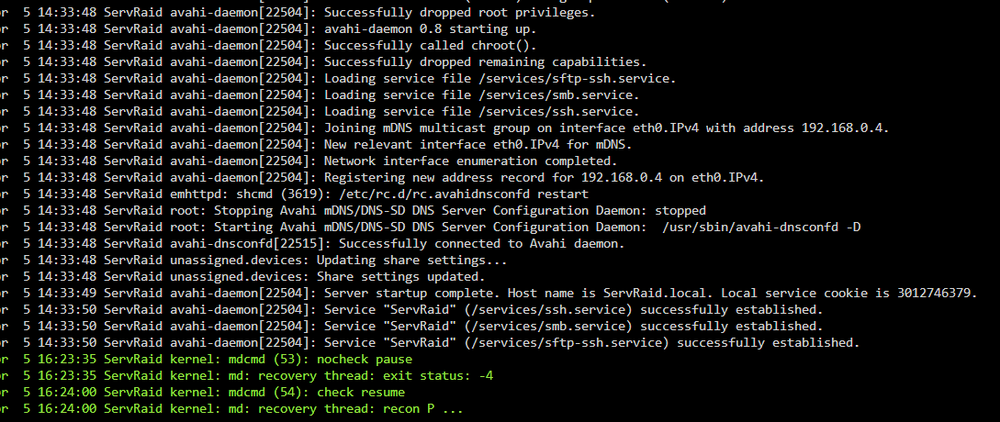Click the 'Network interface enumeration completed' line

tap(309, 161)
